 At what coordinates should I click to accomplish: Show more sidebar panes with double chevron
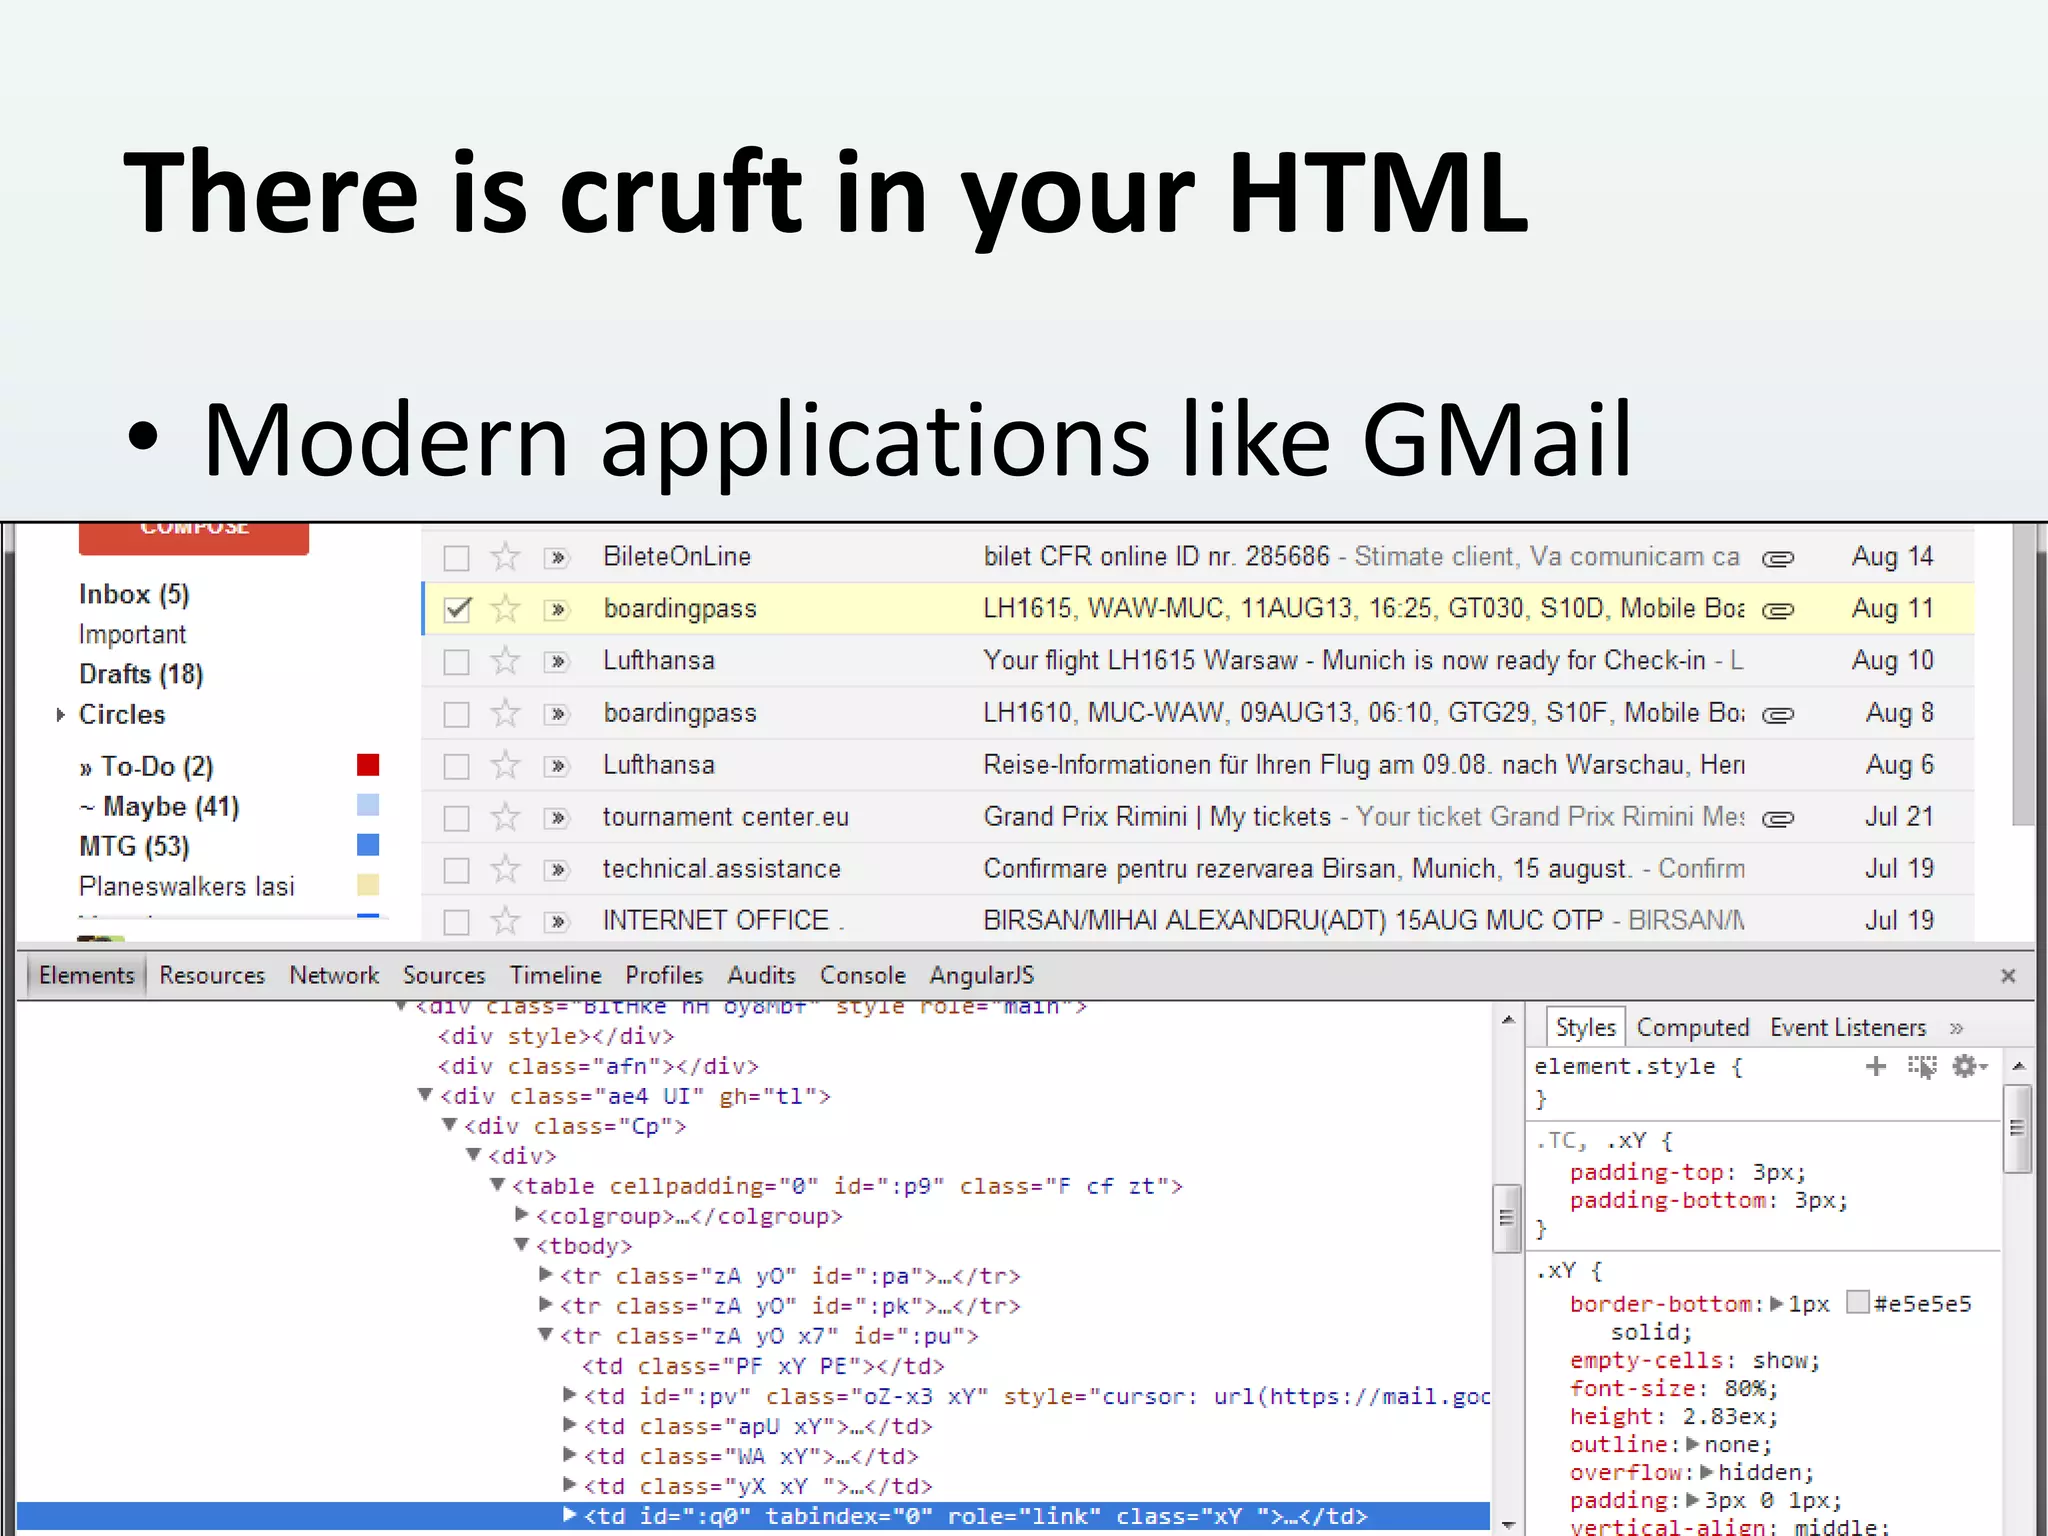click(x=1957, y=1028)
